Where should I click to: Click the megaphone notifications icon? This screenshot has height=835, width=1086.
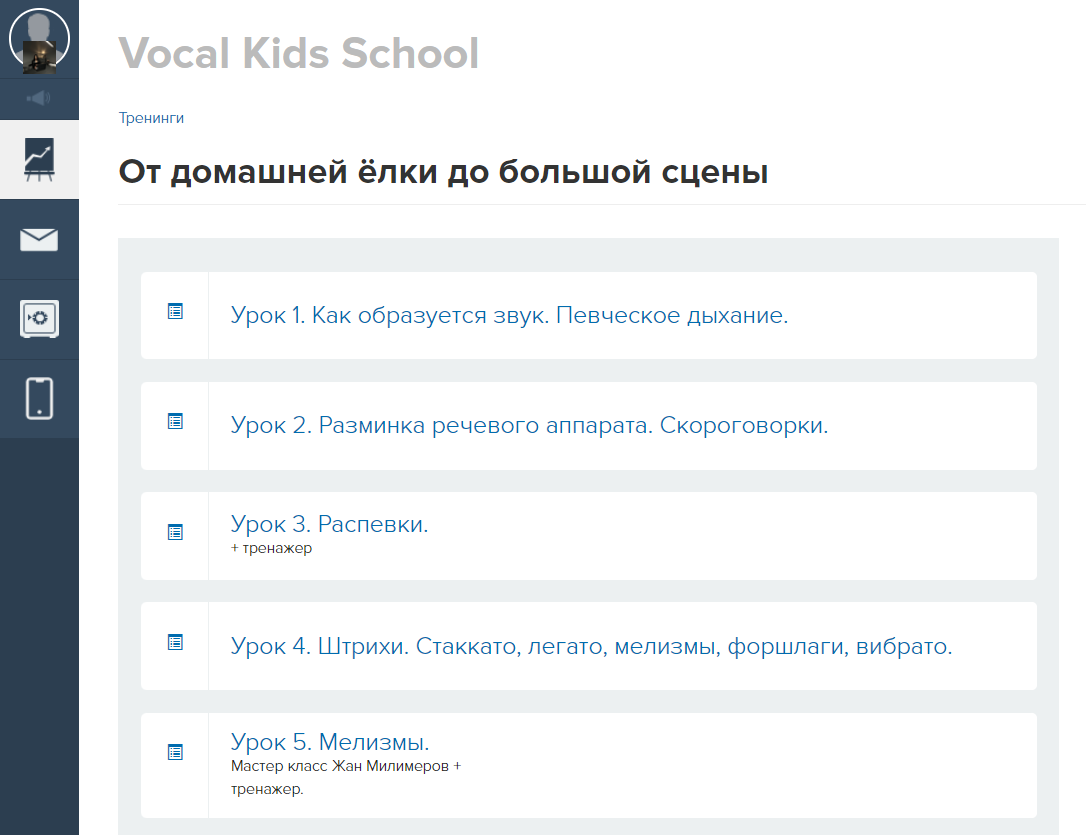(x=39, y=98)
